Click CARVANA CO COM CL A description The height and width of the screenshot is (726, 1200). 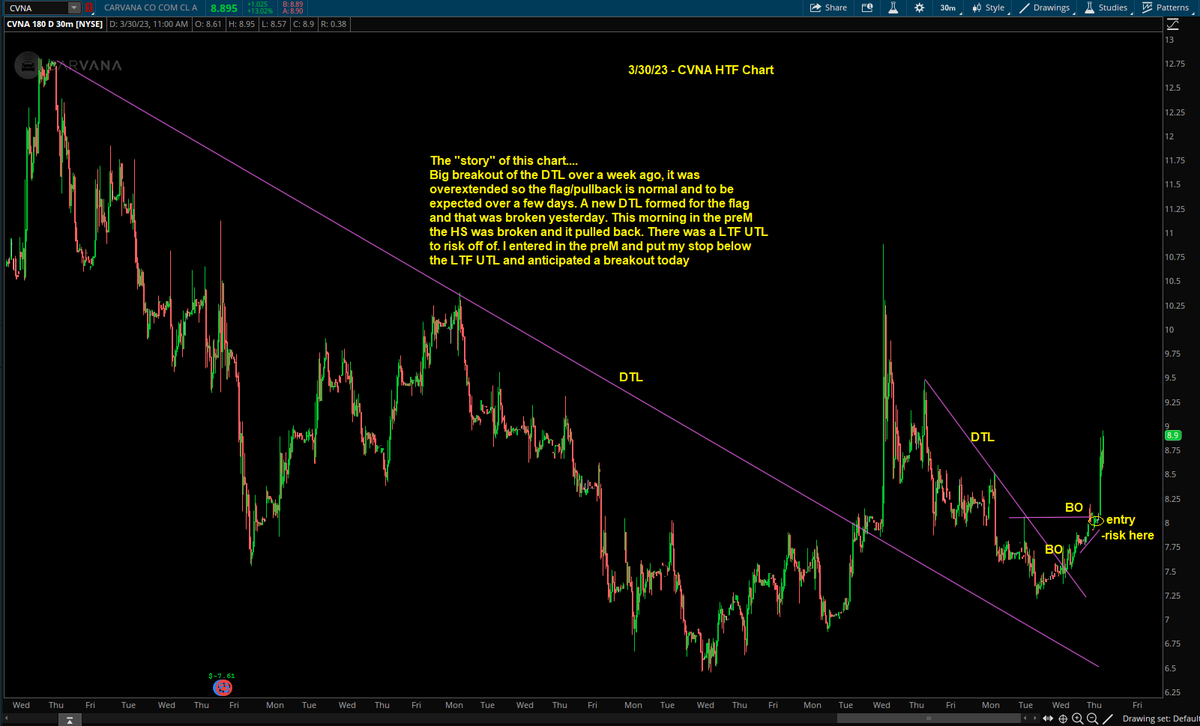point(150,8)
